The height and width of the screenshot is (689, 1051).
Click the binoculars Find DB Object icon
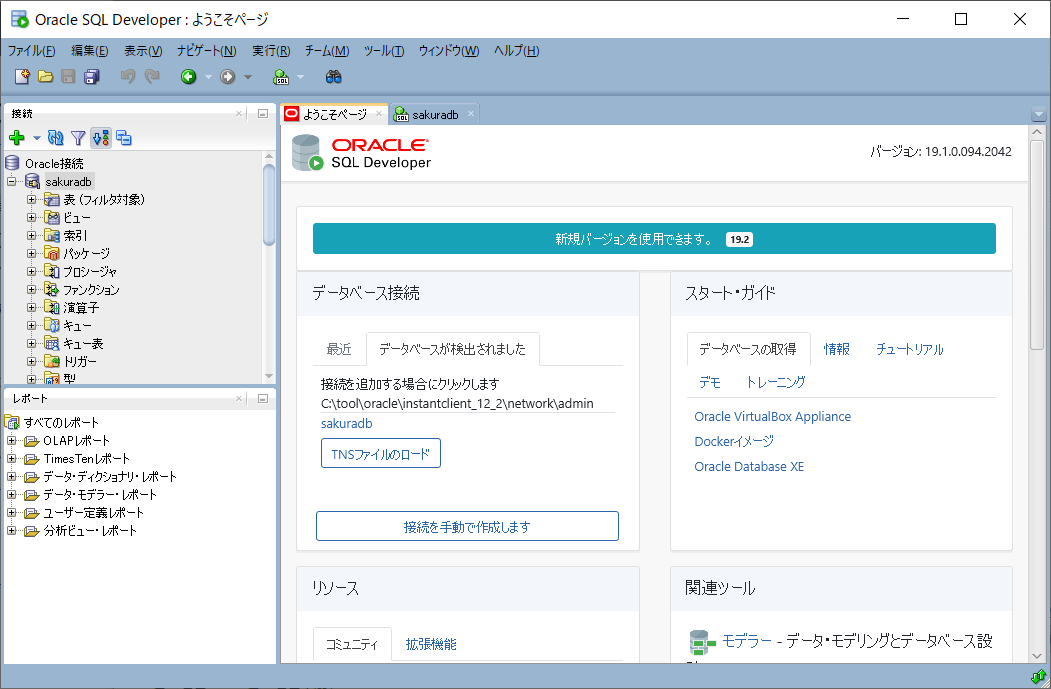click(333, 77)
